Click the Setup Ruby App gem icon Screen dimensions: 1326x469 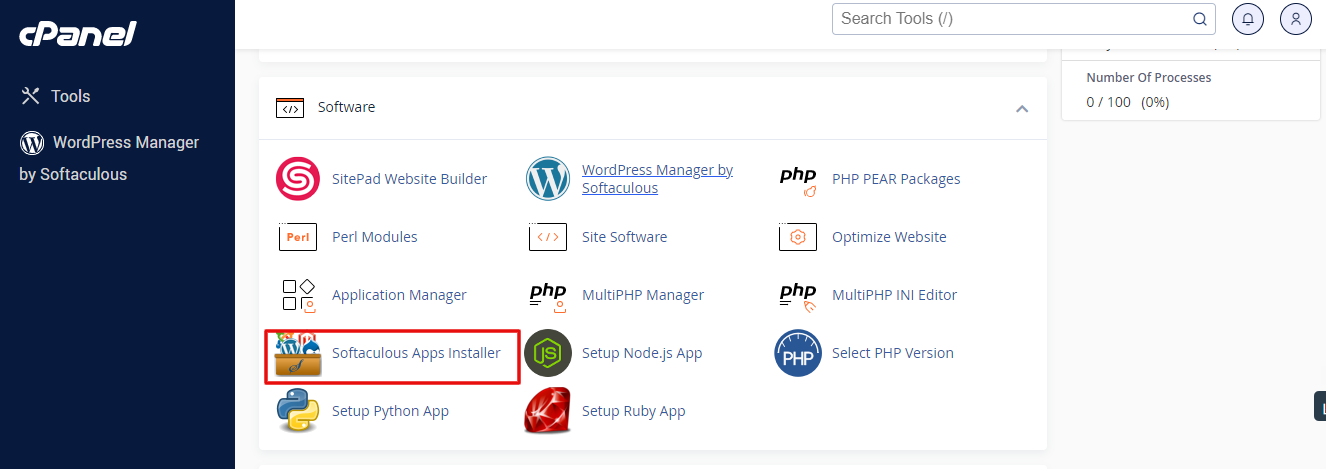coord(548,411)
